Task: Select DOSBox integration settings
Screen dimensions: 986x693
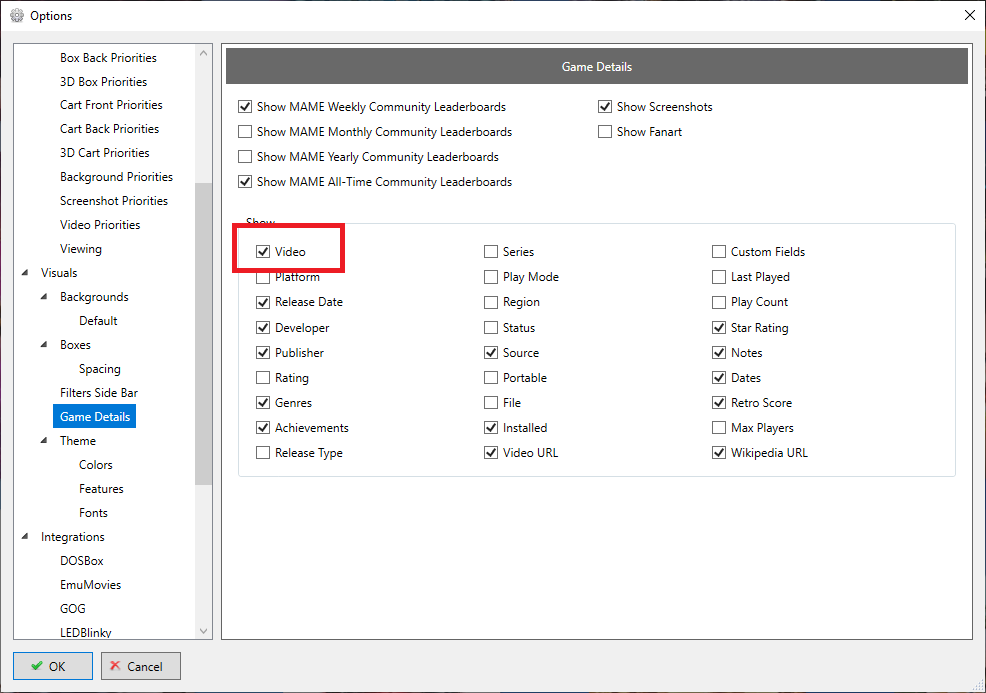Action: click(x=82, y=561)
